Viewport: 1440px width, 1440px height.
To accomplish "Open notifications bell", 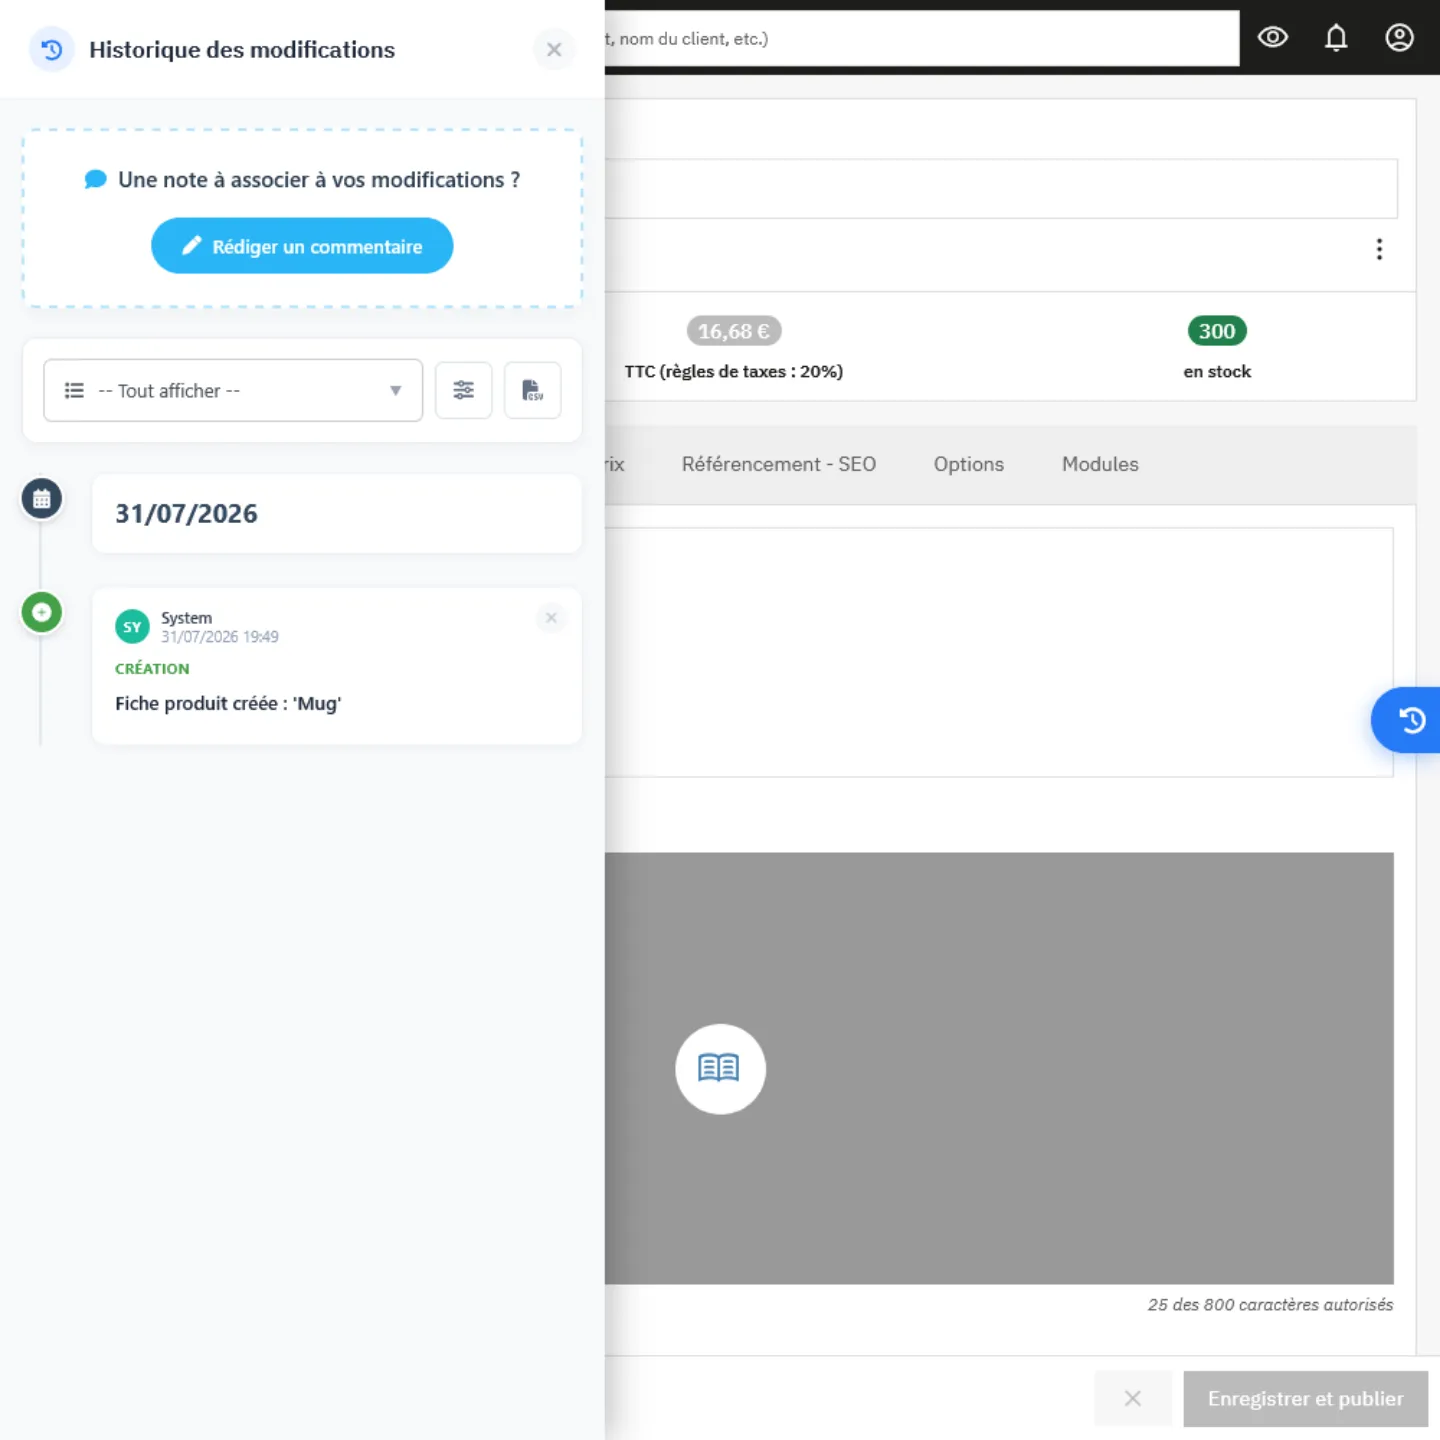I will click(x=1336, y=38).
